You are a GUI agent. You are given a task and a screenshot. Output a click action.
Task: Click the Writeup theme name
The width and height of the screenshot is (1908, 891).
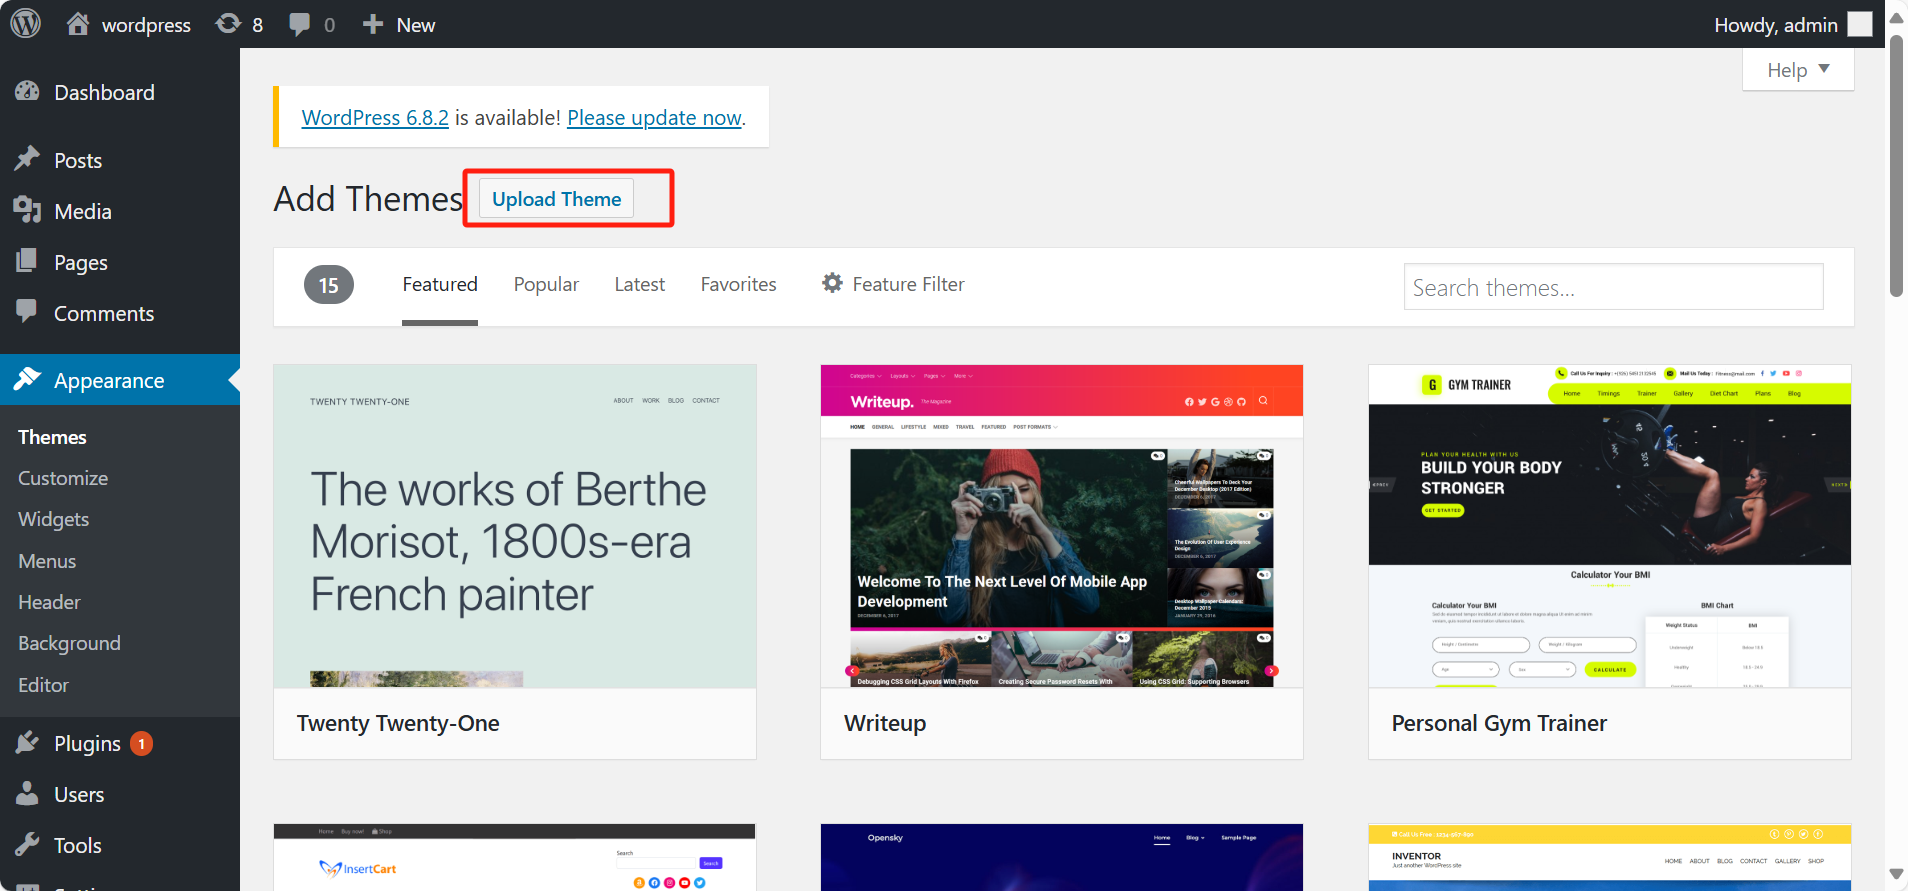[x=885, y=723]
